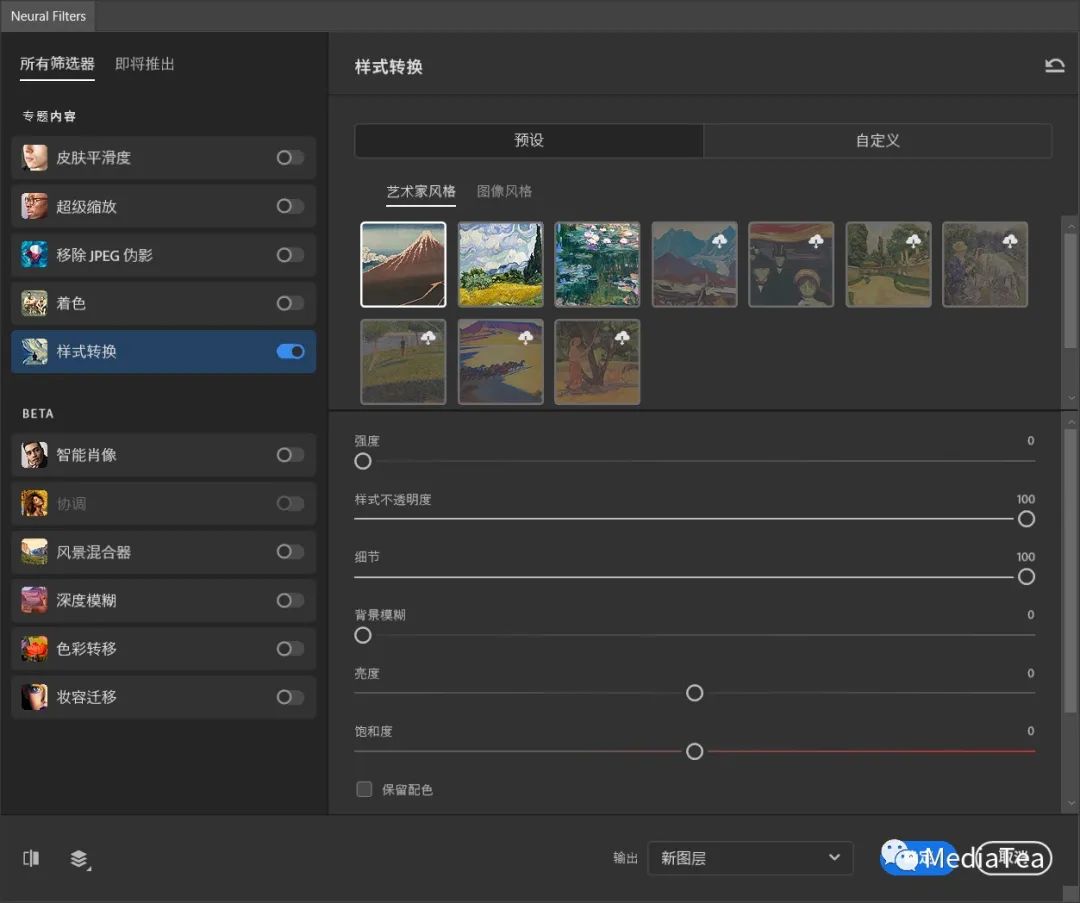The height and width of the screenshot is (903, 1080).
Task: Switch to 即将推出 tab
Action: pyautogui.click(x=145, y=64)
